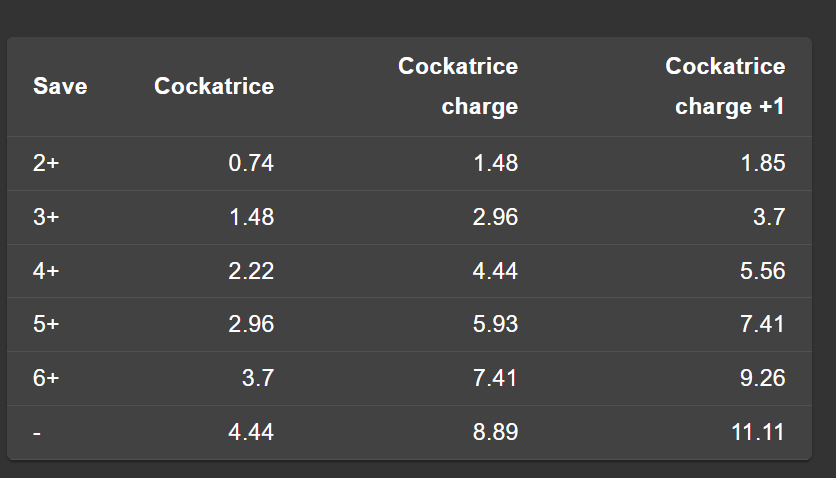Click the 5.93 value cell
Image resolution: width=836 pixels, height=478 pixels.
coord(495,324)
